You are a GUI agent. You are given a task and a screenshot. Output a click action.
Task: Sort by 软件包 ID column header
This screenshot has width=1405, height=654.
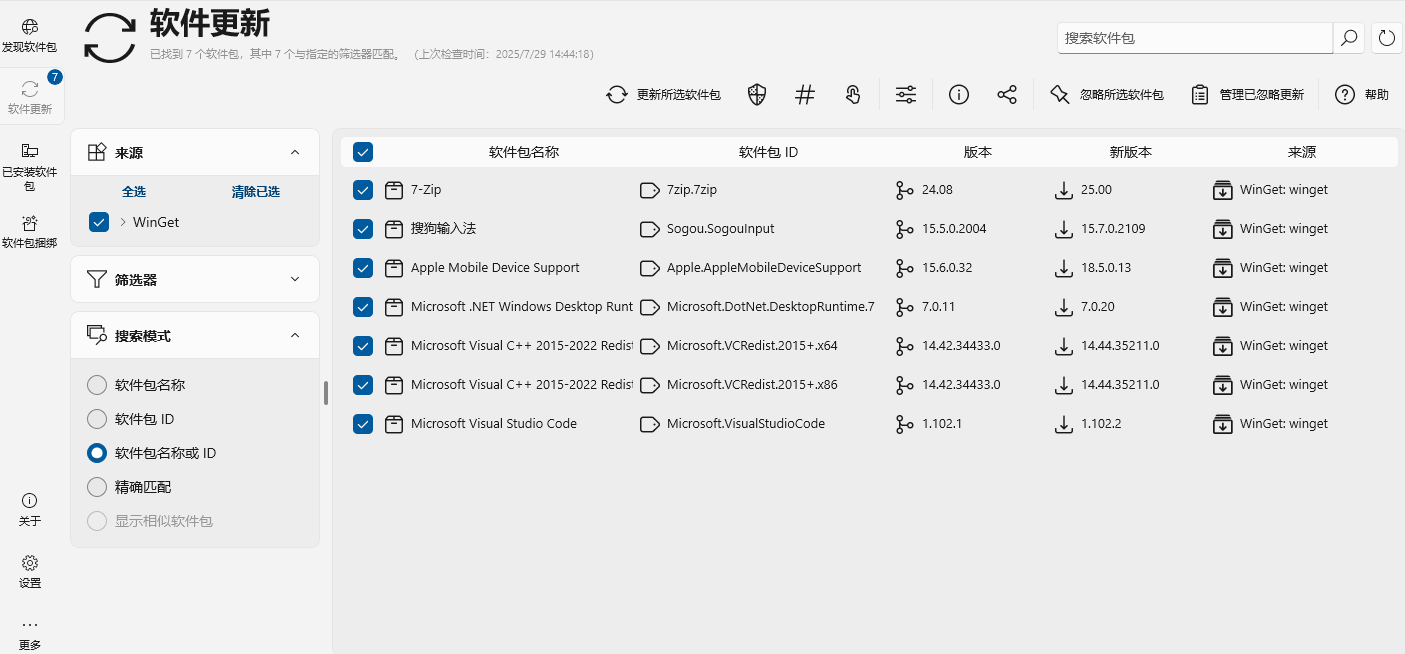pyautogui.click(x=768, y=152)
